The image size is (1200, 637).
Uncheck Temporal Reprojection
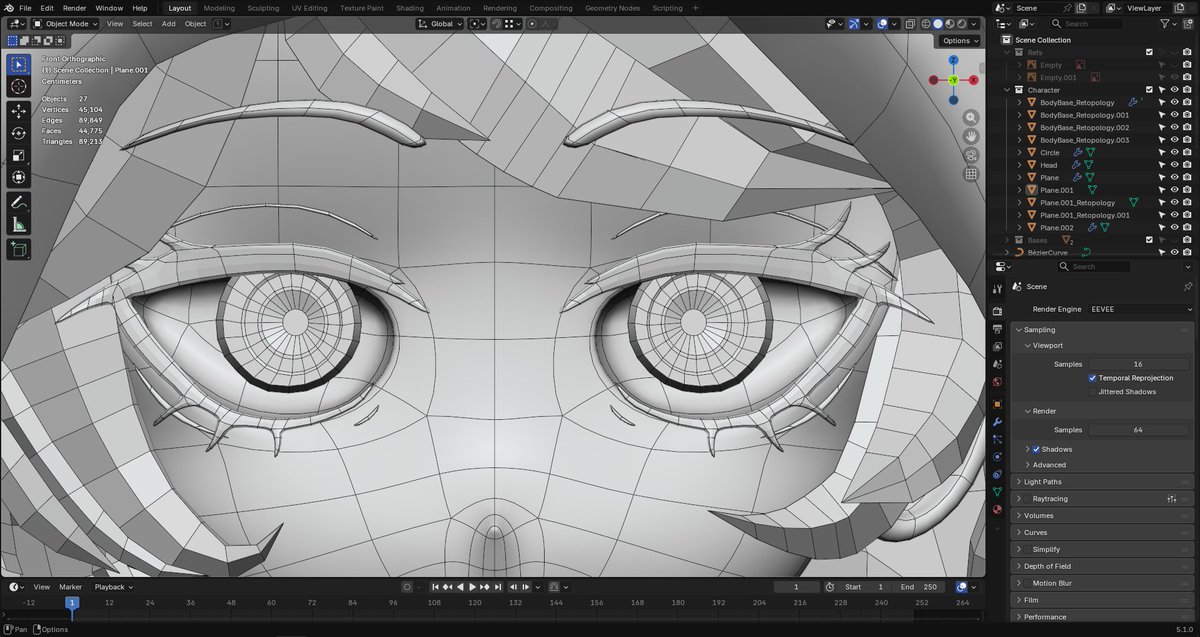pyautogui.click(x=1092, y=378)
